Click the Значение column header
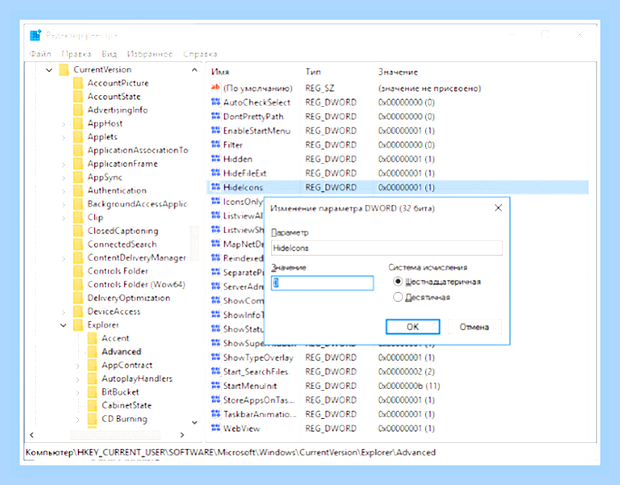 (x=398, y=72)
